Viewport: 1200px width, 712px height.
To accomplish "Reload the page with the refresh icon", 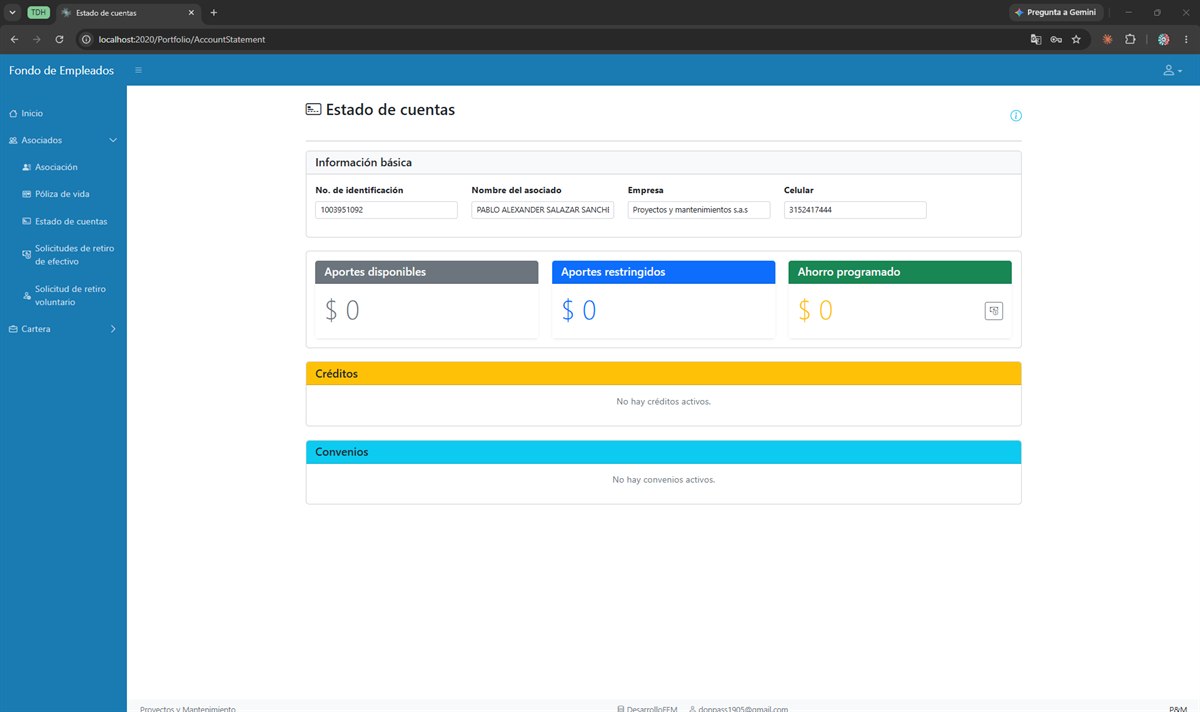I will click(x=59, y=39).
